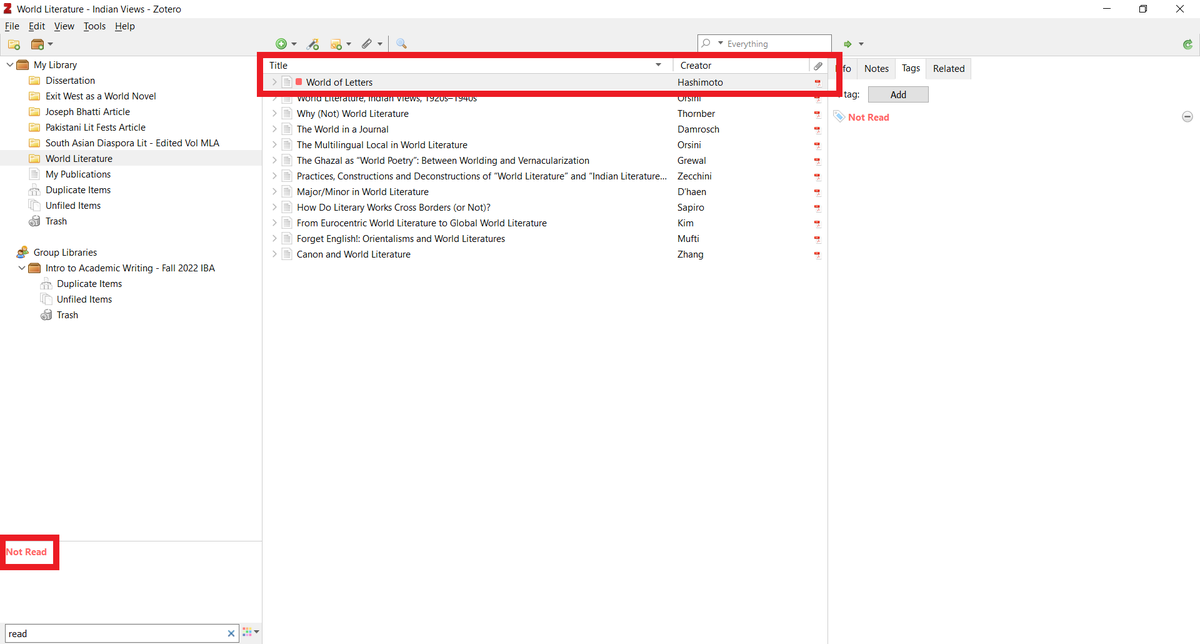The width and height of the screenshot is (1200, 644).
Task: Select The Ghazal as World Poetry item
Action: (x=545, y=160)
